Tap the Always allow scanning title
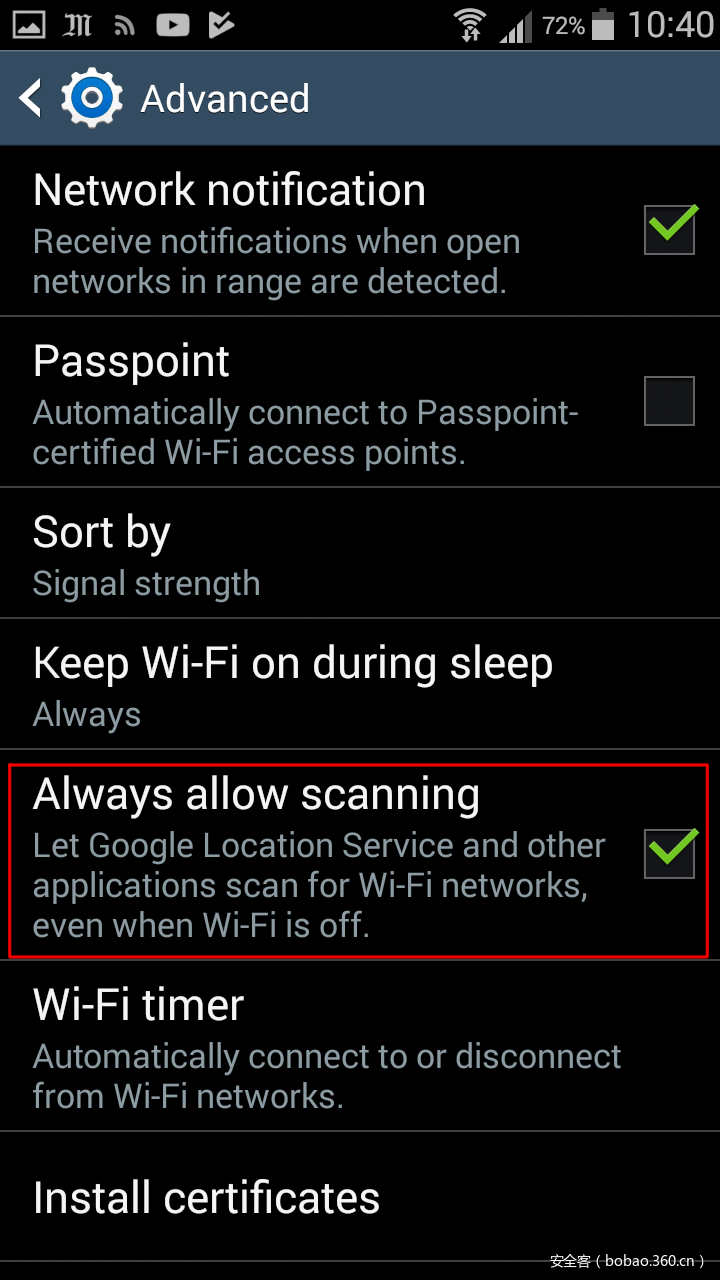The image size is (720, 1280). 256,795
